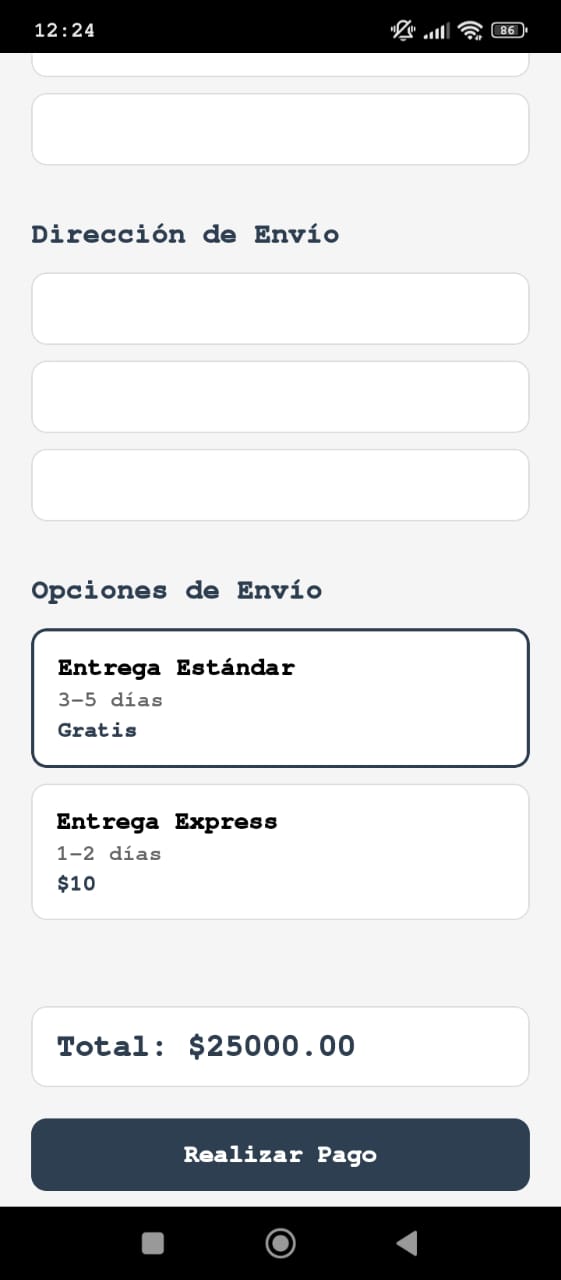Tap the Opciones de Envío heading
The width and height of the screenshot is (561, 1280).
pos(177,590)
